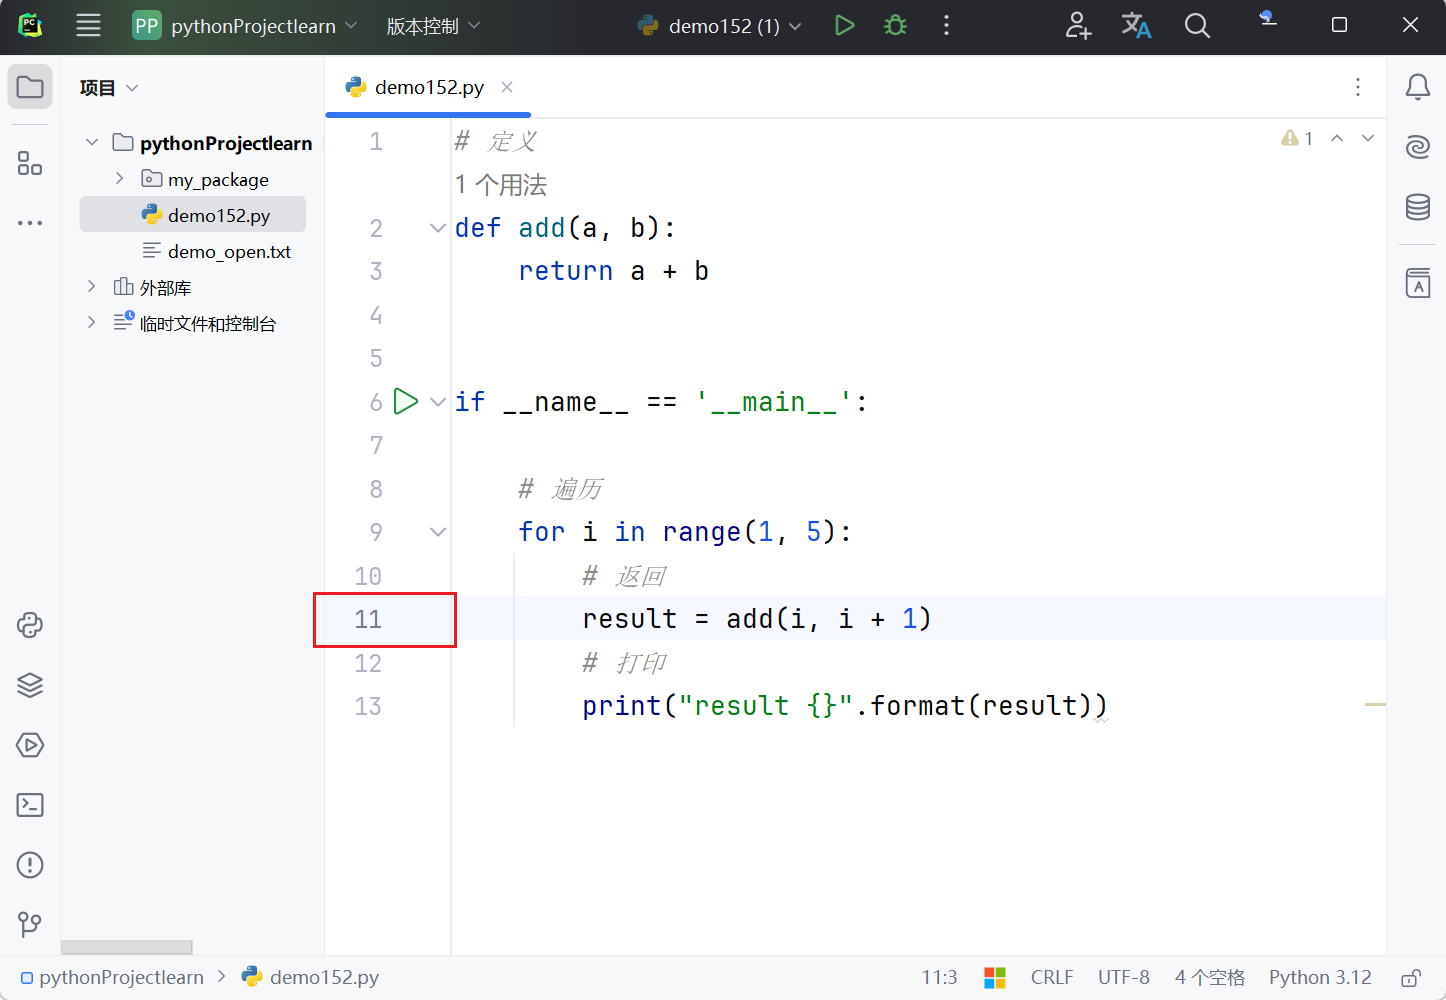Fold the if __name__ block on line 6

[x=438, y=402]
